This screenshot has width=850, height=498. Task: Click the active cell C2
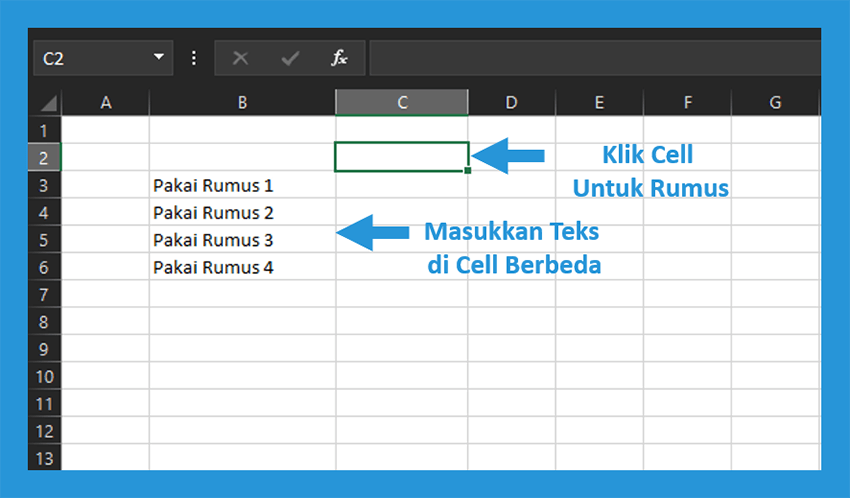click(x=402, y=157)
